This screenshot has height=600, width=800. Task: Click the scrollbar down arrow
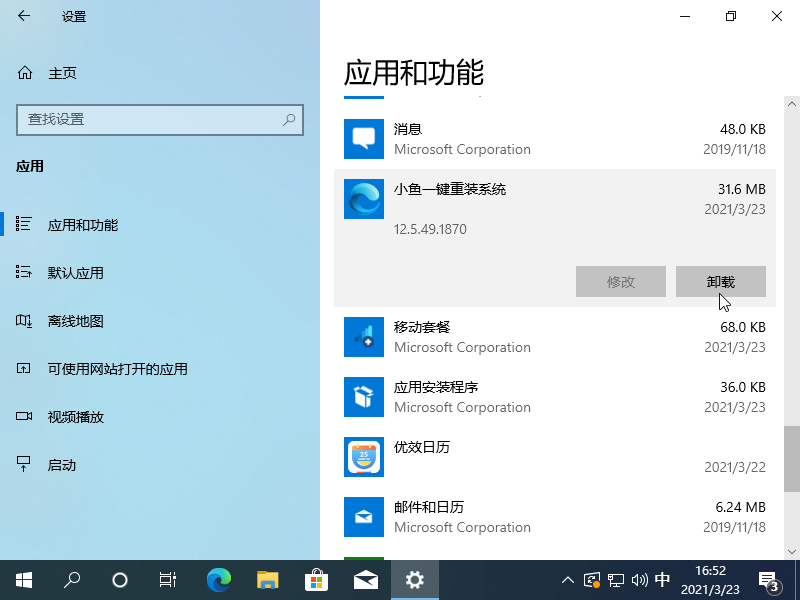click(791, 552)
